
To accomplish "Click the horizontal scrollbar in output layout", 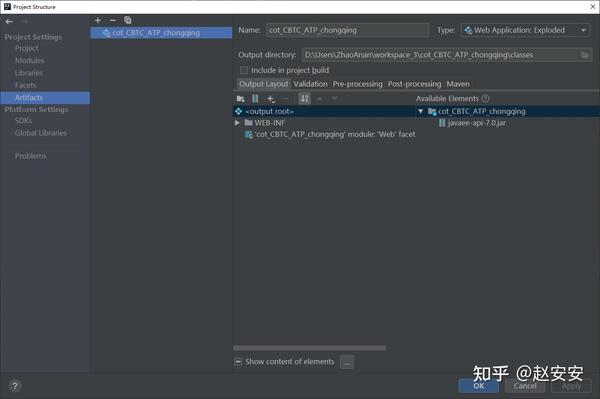I will pyautogui.click(x=309, y=348).
